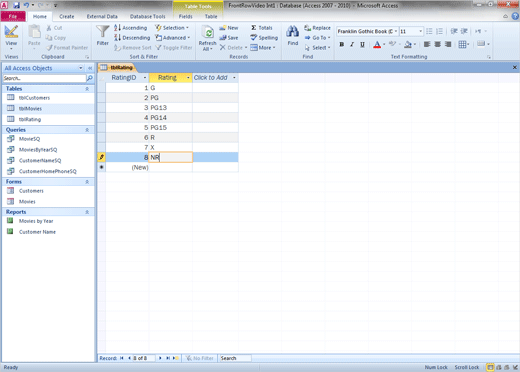Open the Movies by Year report

pyautogui.click(x=36, y=221)
